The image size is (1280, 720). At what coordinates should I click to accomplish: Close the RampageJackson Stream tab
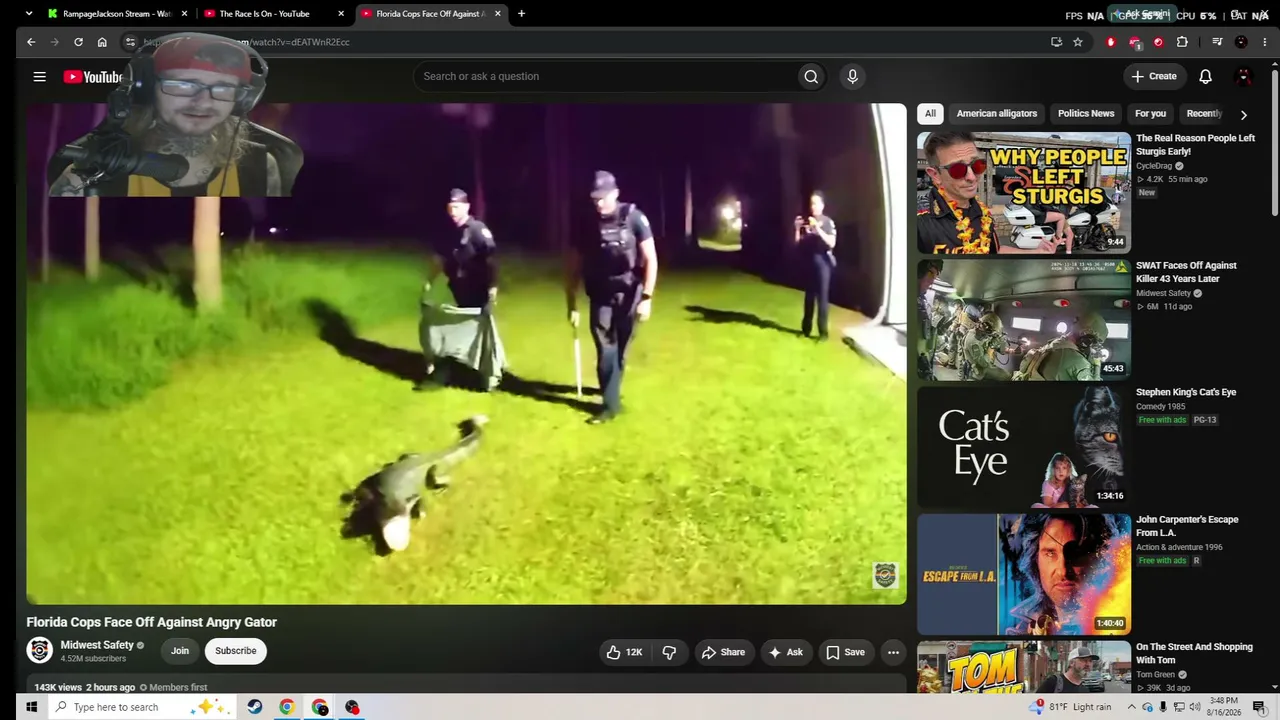click(184, 14)
